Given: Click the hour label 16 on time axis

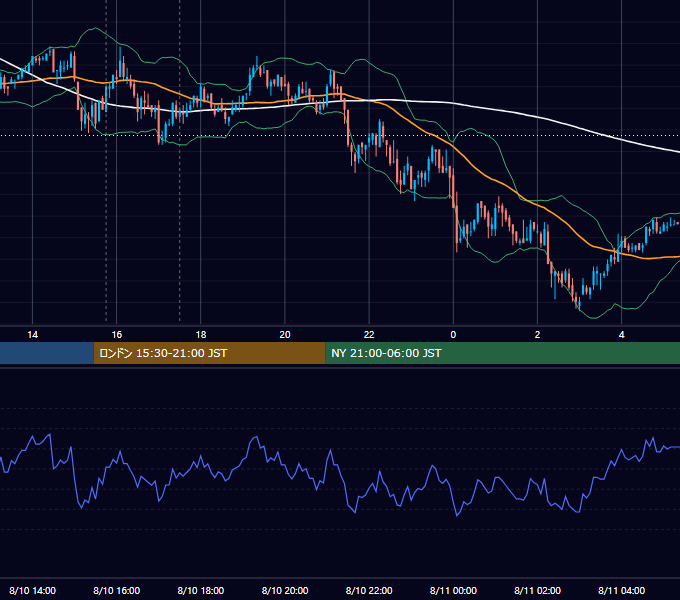Looking at the screenshot, I should coord(117,335).
